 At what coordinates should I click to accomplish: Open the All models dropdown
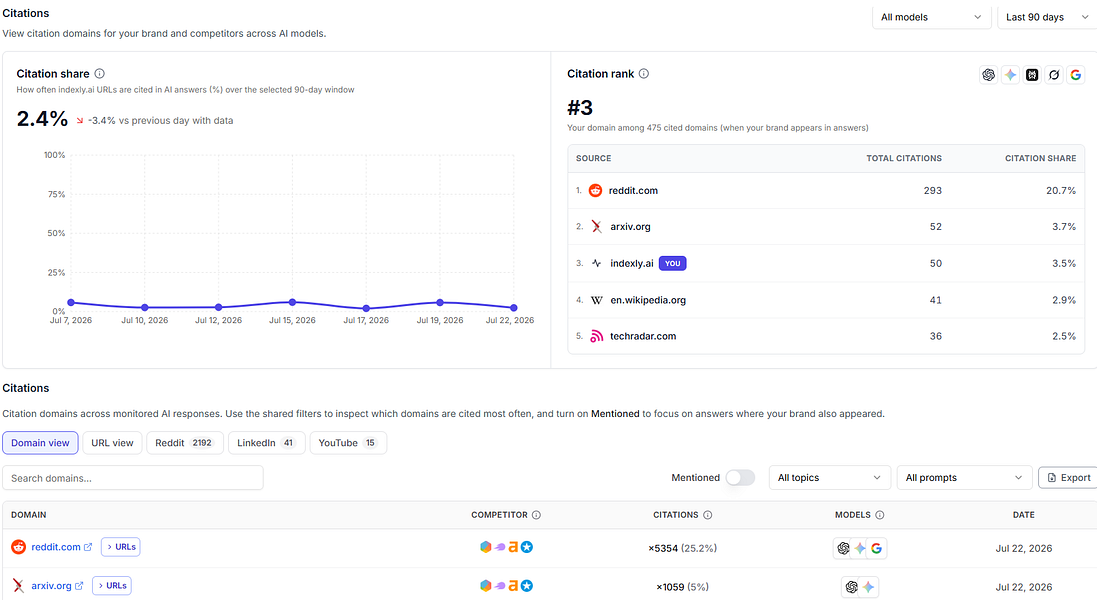click(931, 17)
